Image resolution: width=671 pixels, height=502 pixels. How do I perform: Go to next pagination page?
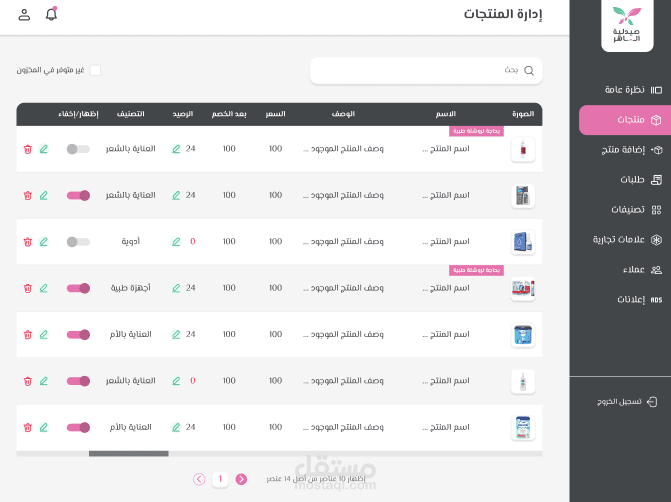tap(241, 479)
